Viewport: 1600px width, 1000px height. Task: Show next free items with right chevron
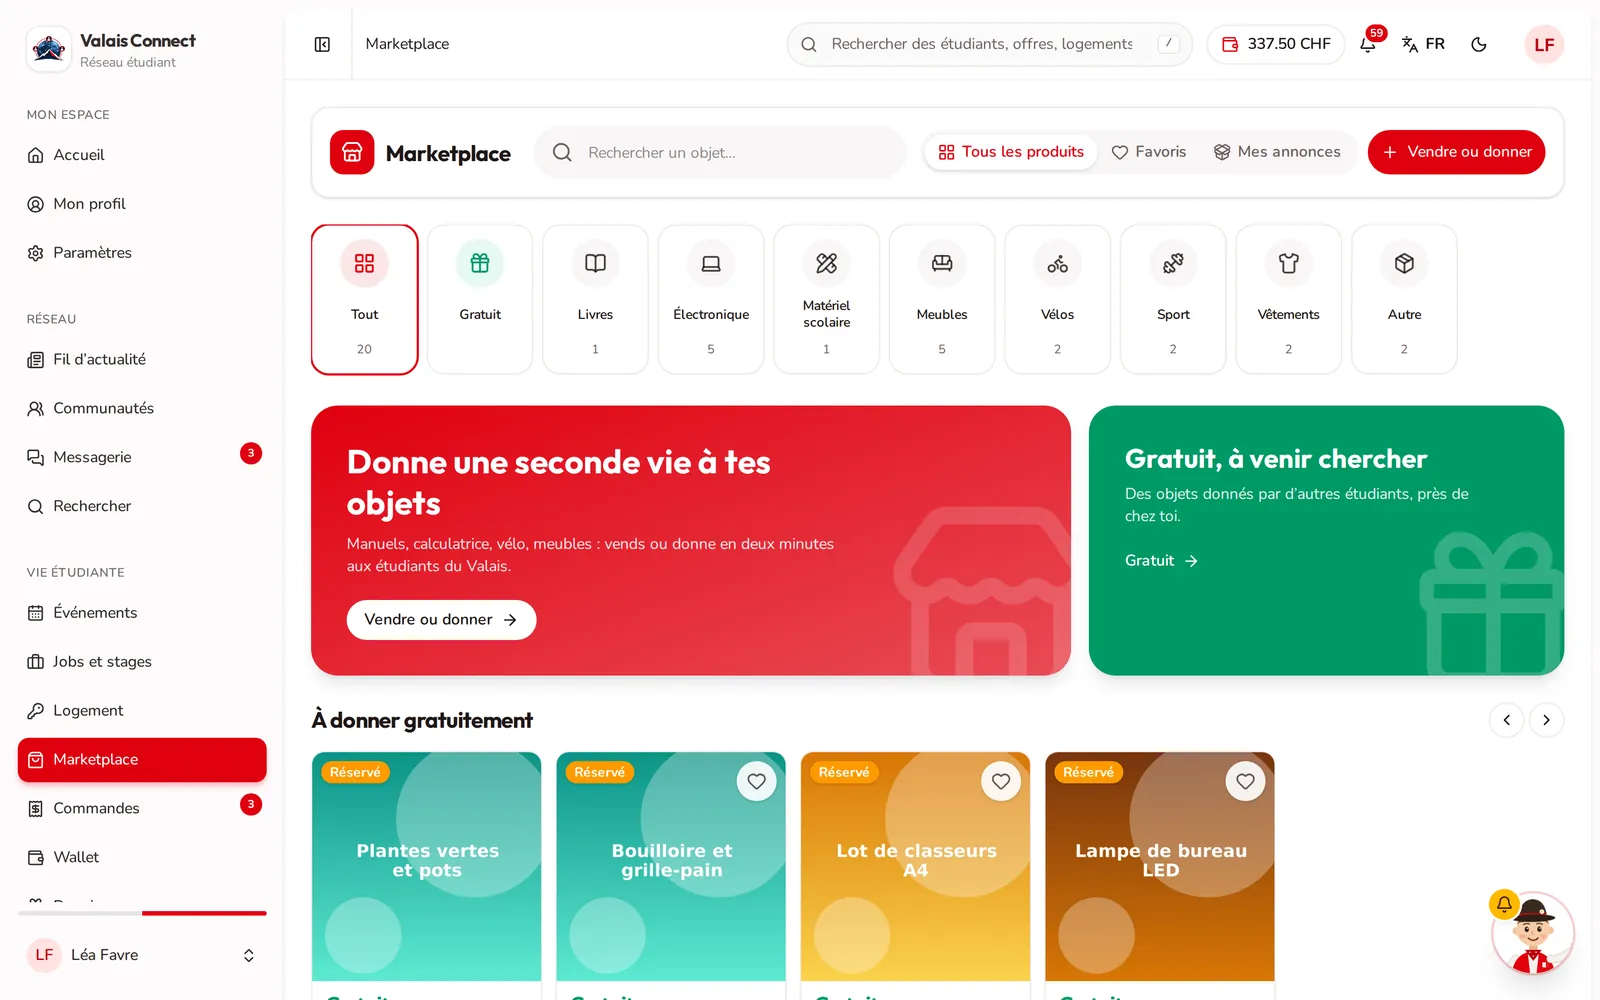click(1547, 720)
